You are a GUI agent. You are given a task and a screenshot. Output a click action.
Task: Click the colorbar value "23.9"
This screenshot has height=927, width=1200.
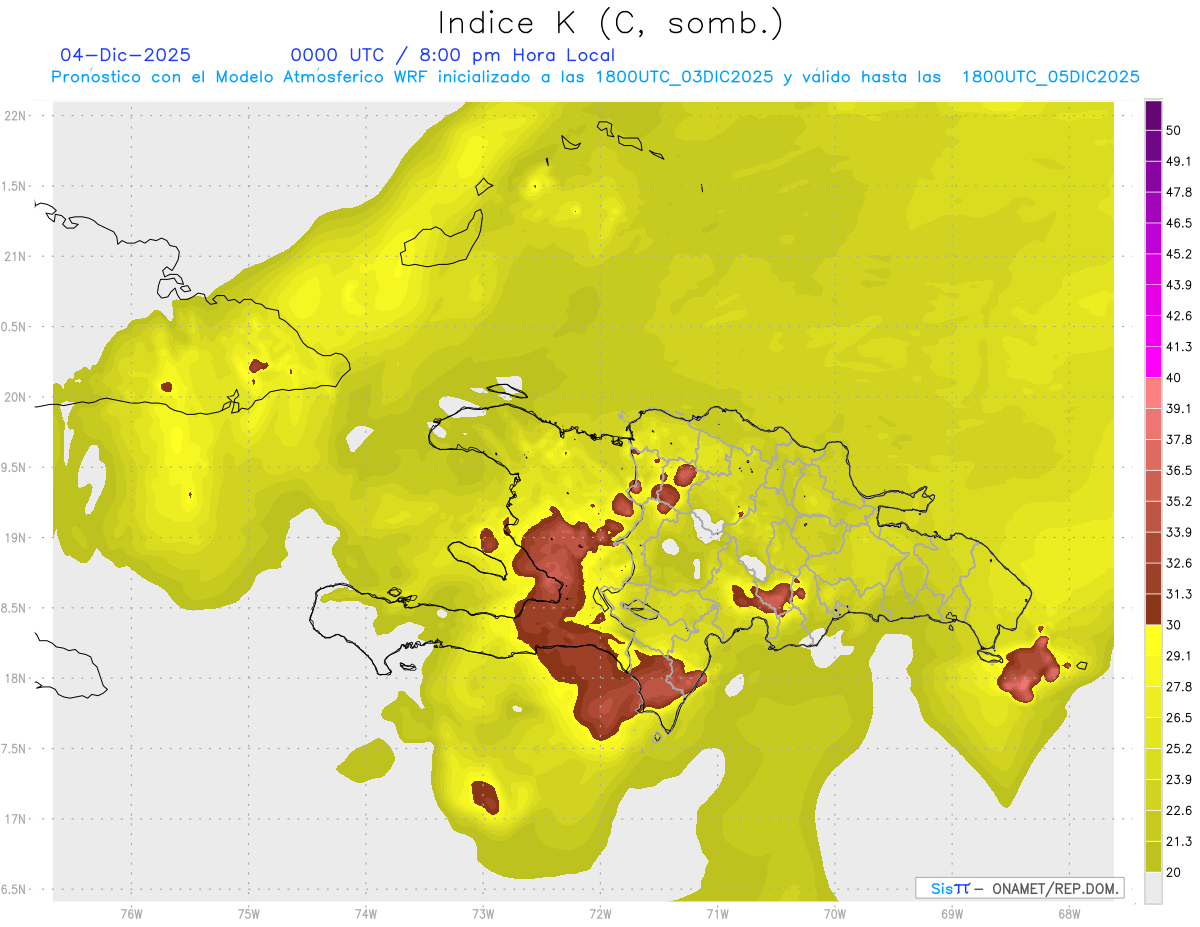1178,779
